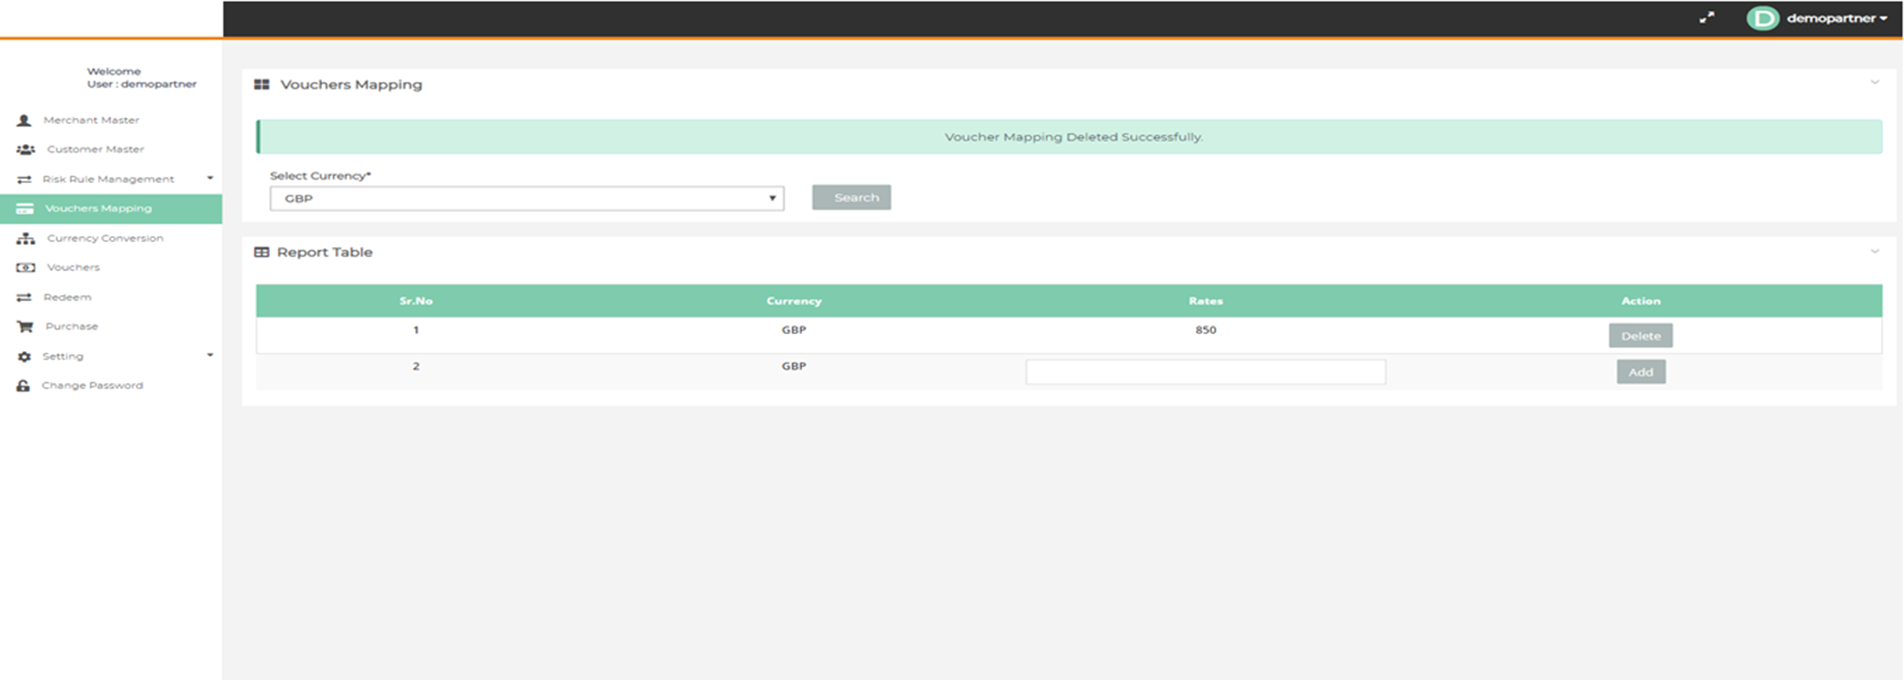Expand the Setting submenu
Viewport: 1904px width, 680px height.
click(209, 355)
